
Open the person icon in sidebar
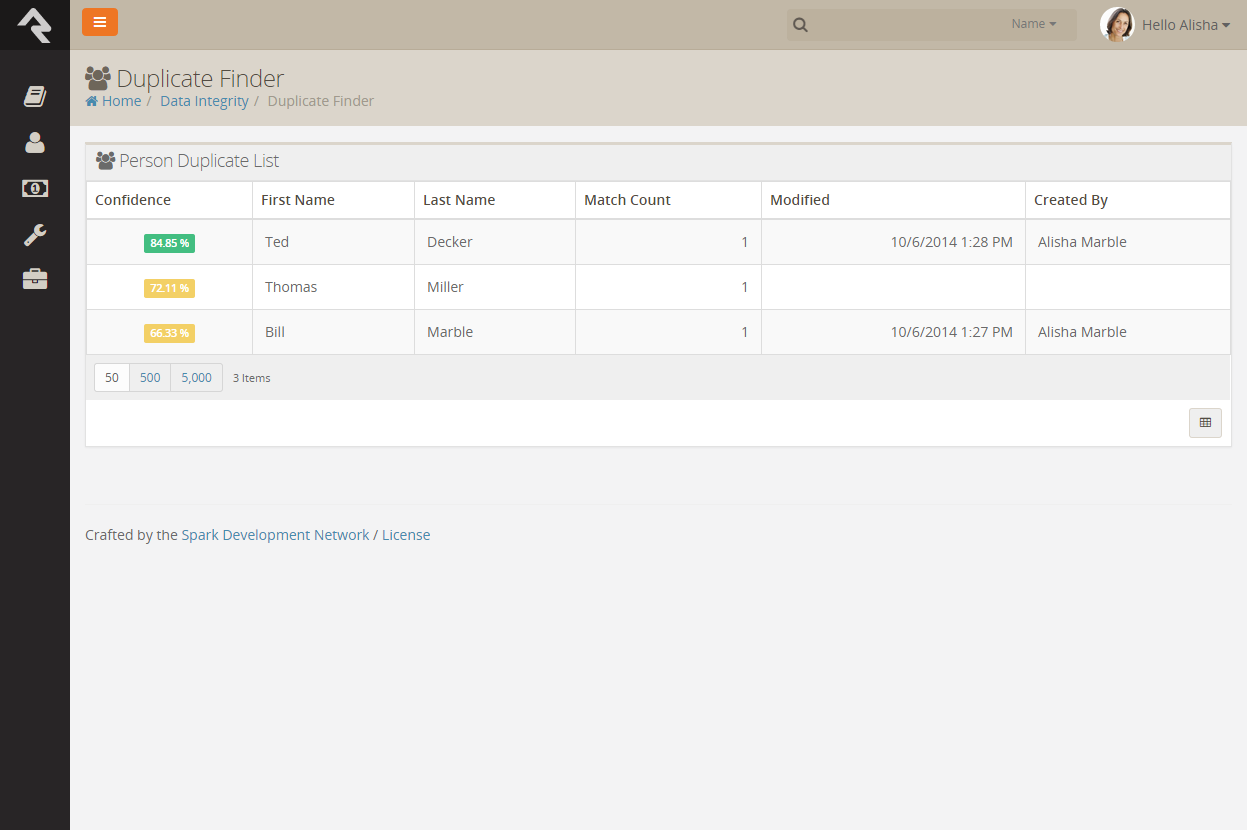35,142
